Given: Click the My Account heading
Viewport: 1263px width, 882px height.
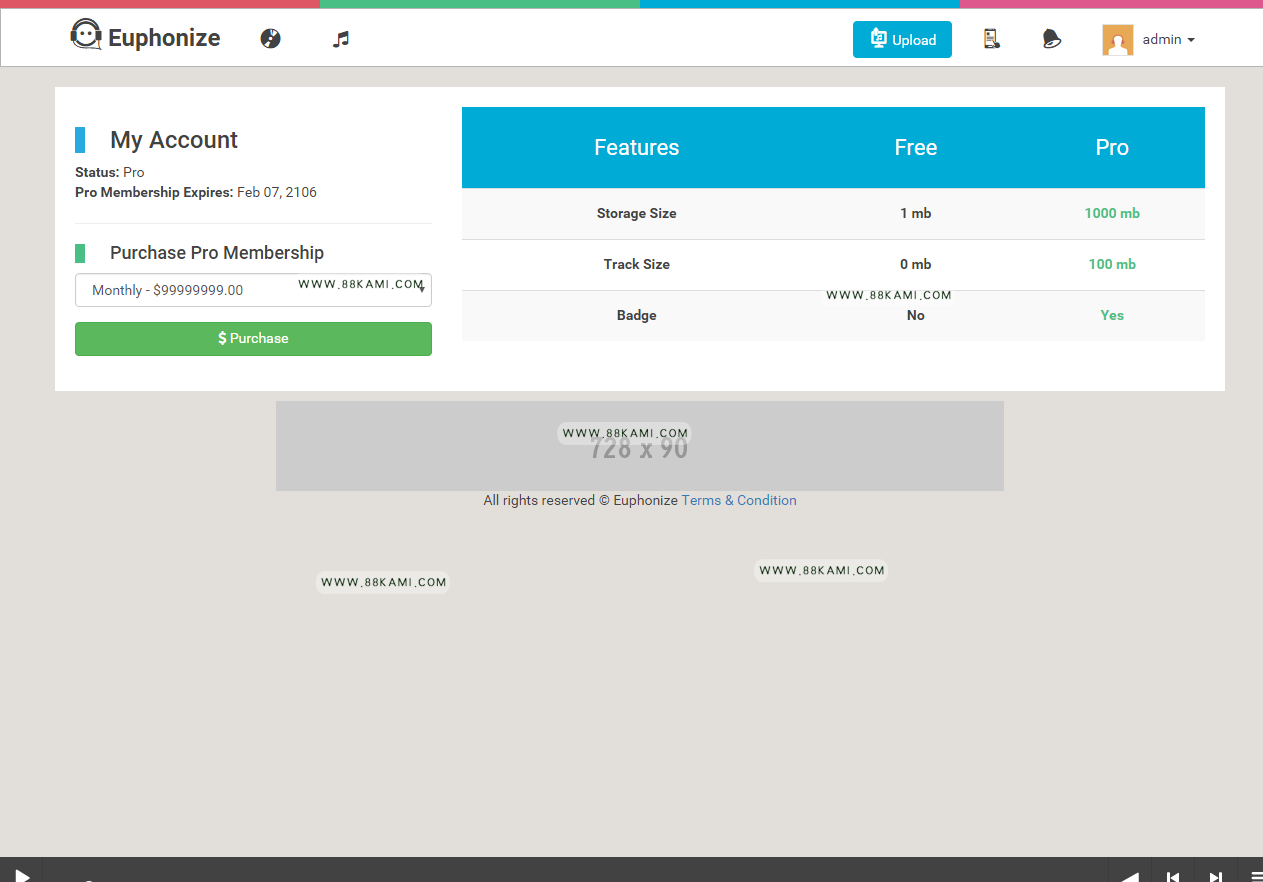Looking at the screenshot, I should click(x=174, y=140).
